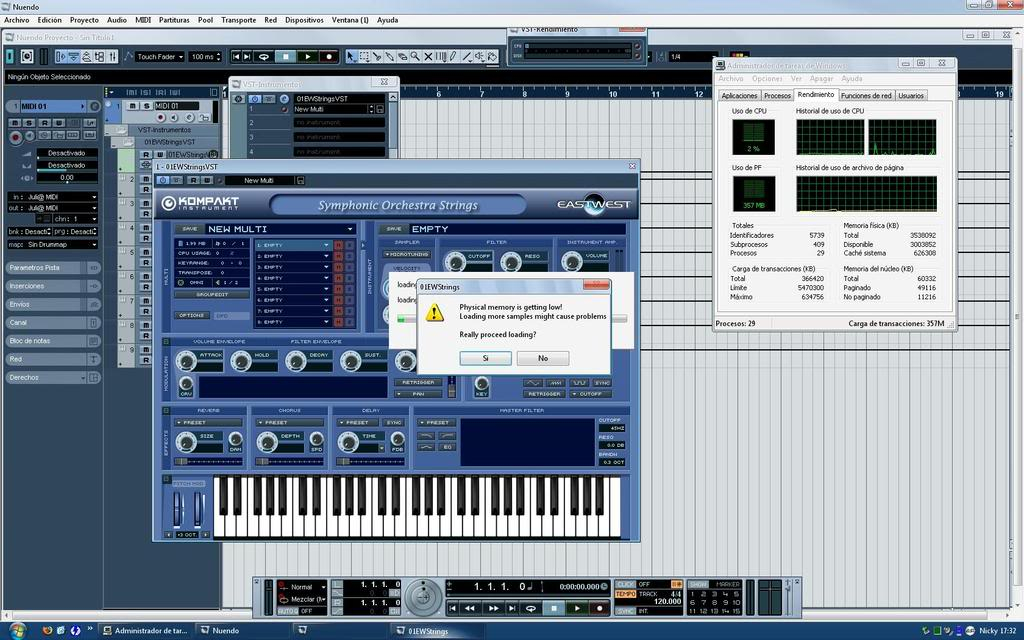1024x640 pixels.
Task: Select the Line tool in toolbar
Action: point(466,57)
